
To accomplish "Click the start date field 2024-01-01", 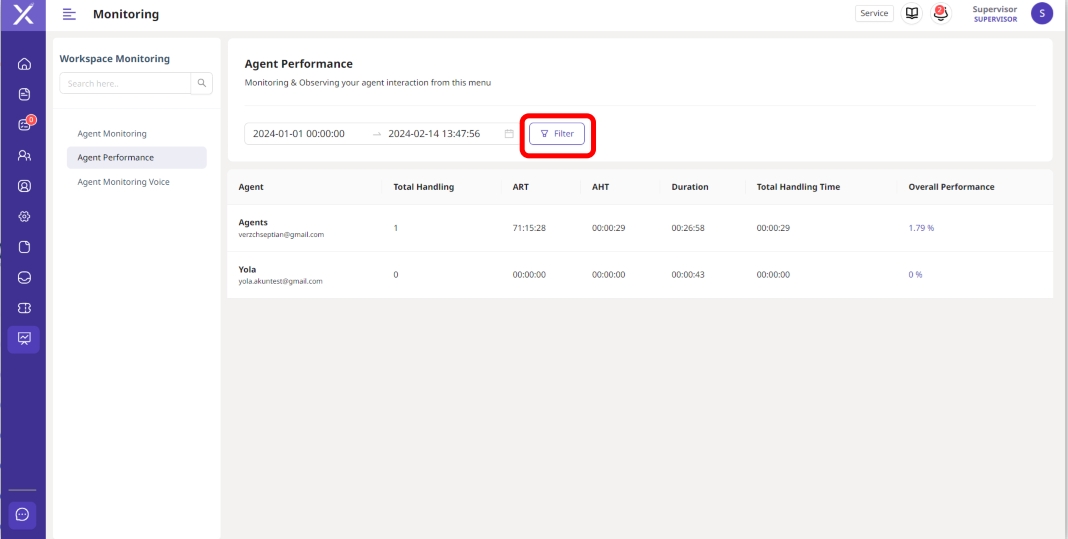I will click(x=299, y=134).
